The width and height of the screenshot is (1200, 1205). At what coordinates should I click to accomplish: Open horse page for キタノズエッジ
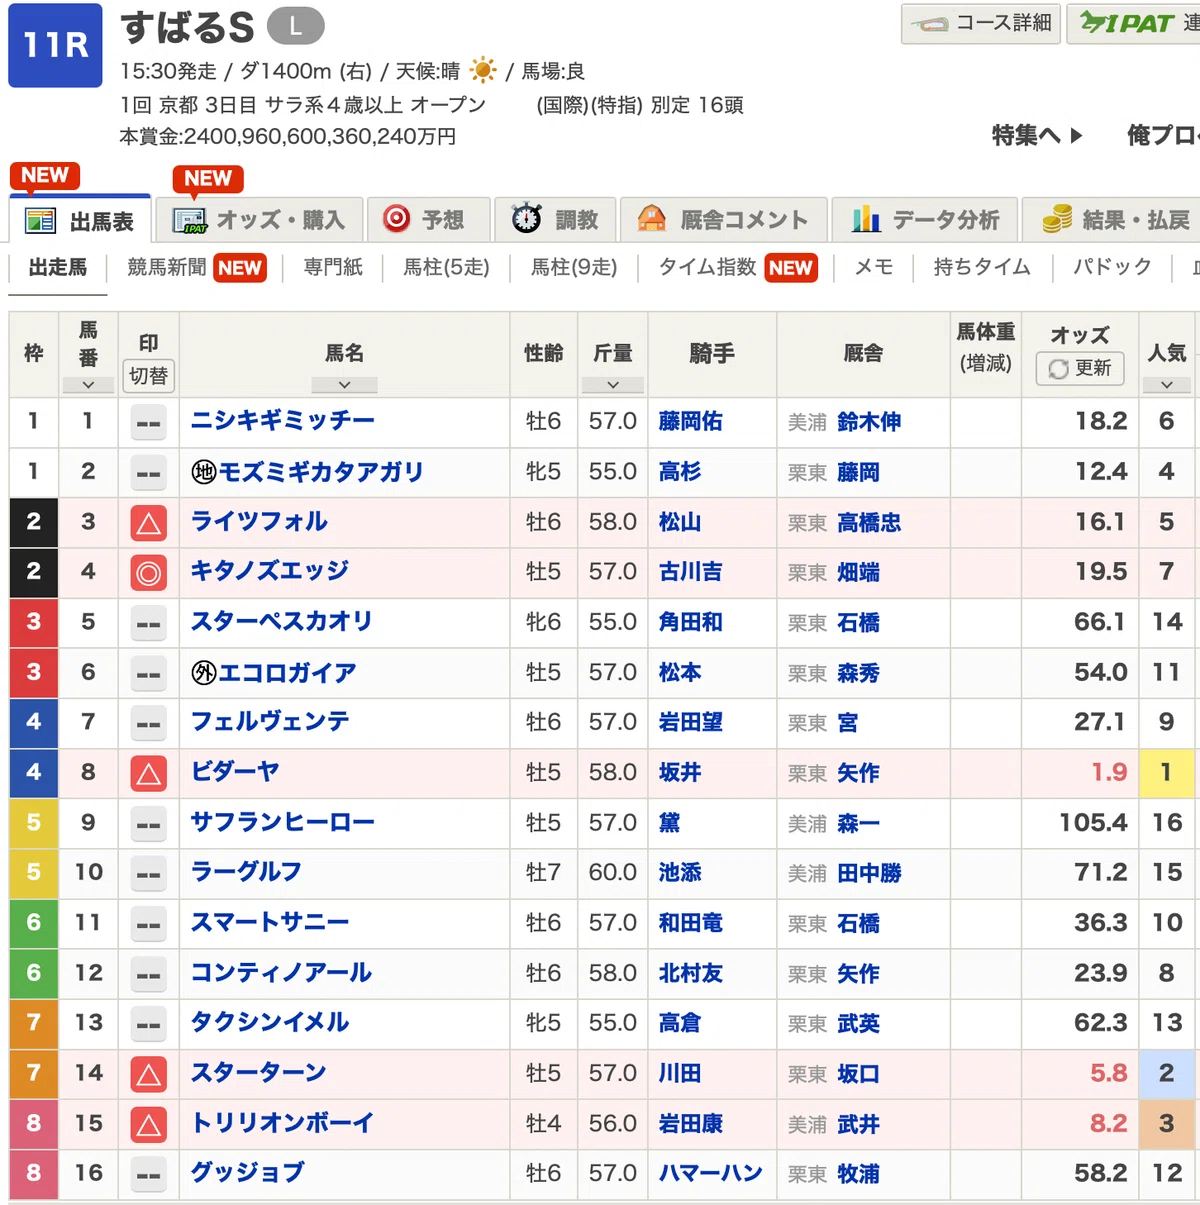(270, 571)
